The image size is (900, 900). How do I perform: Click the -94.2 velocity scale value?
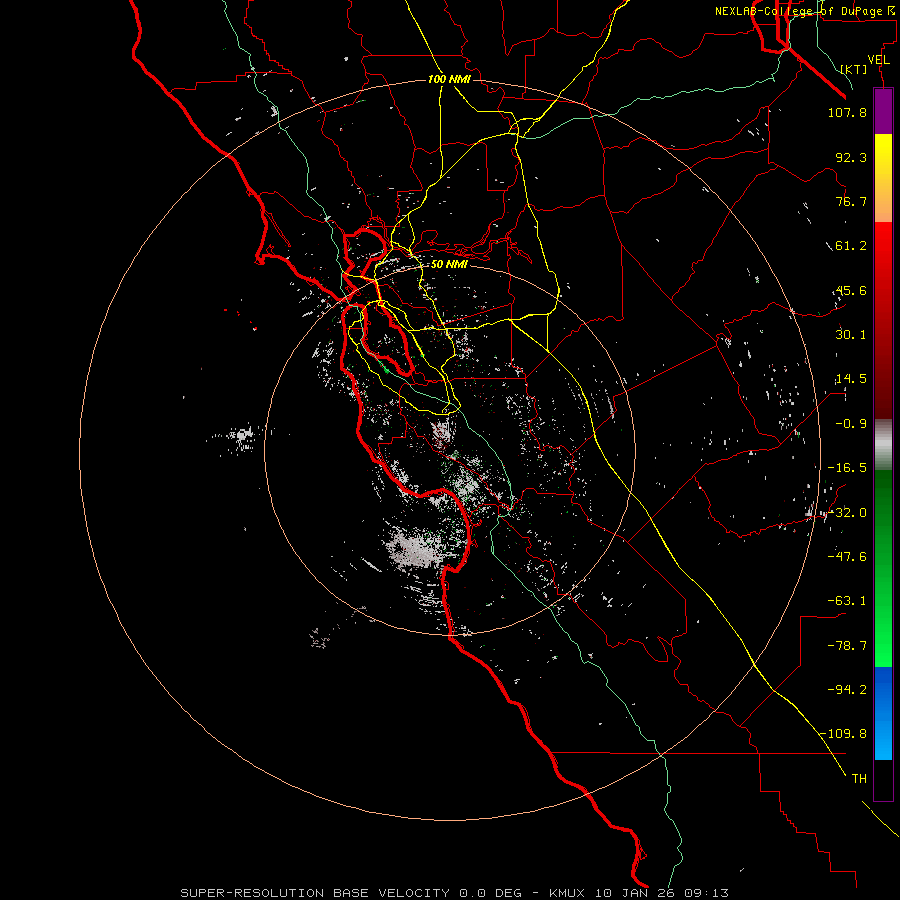tap(847, 689)
